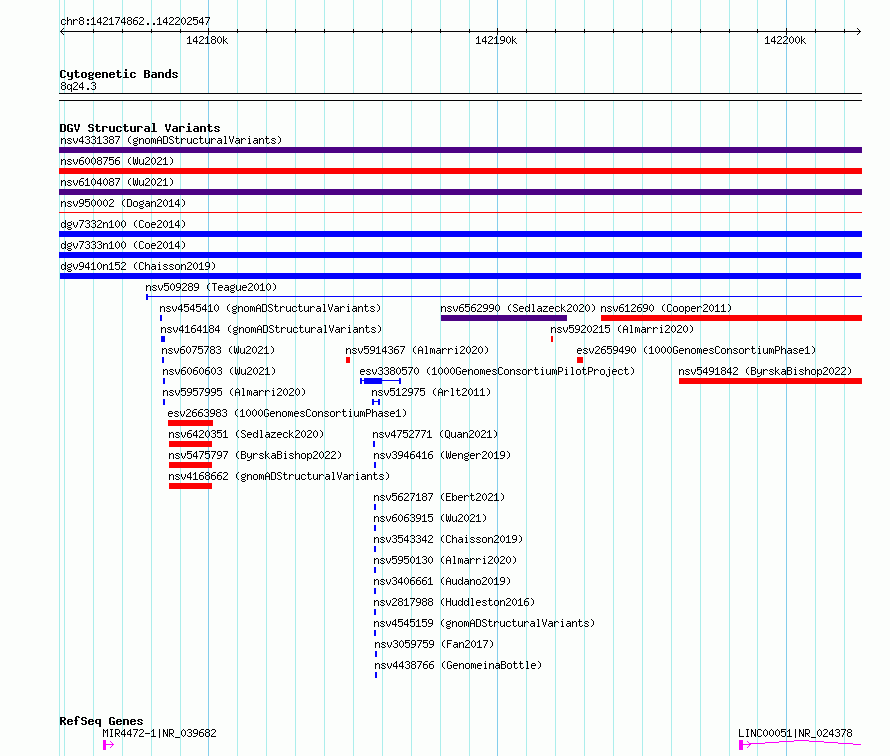Open nsv5627187 (Ebert2021) label

439,497
